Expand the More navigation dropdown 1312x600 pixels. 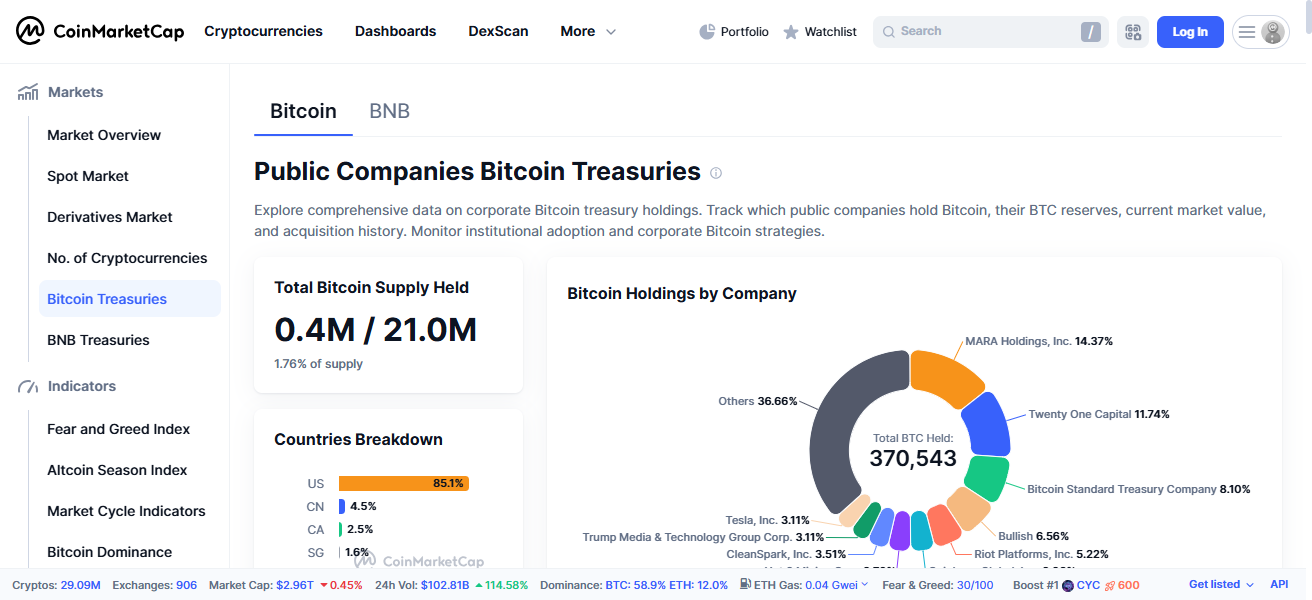[588, 31]
